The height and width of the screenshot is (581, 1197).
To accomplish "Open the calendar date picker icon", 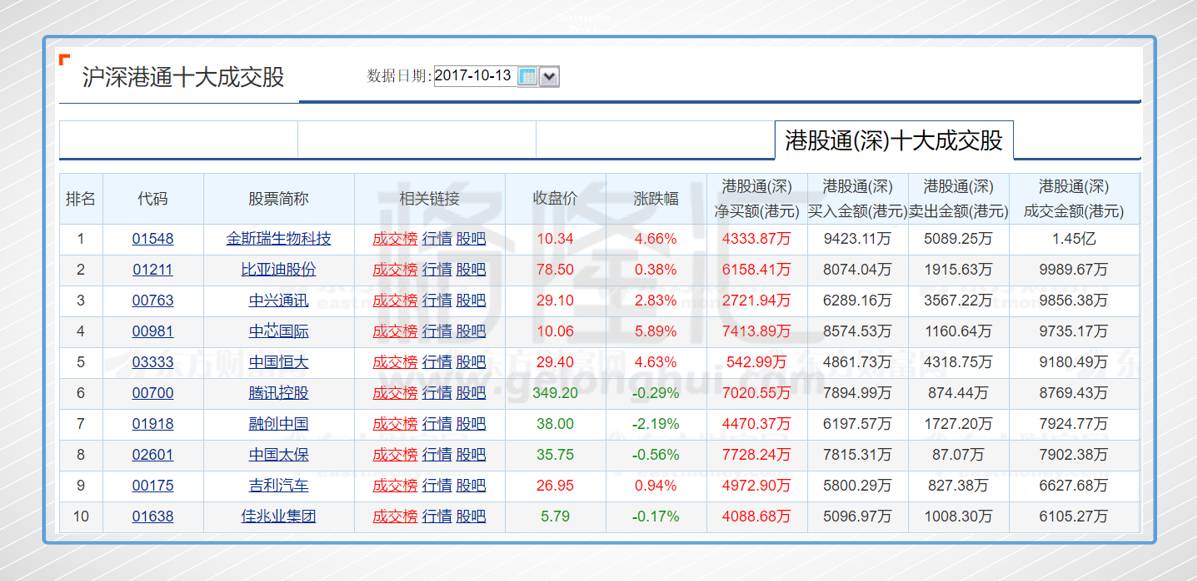I will click(527, 76).
